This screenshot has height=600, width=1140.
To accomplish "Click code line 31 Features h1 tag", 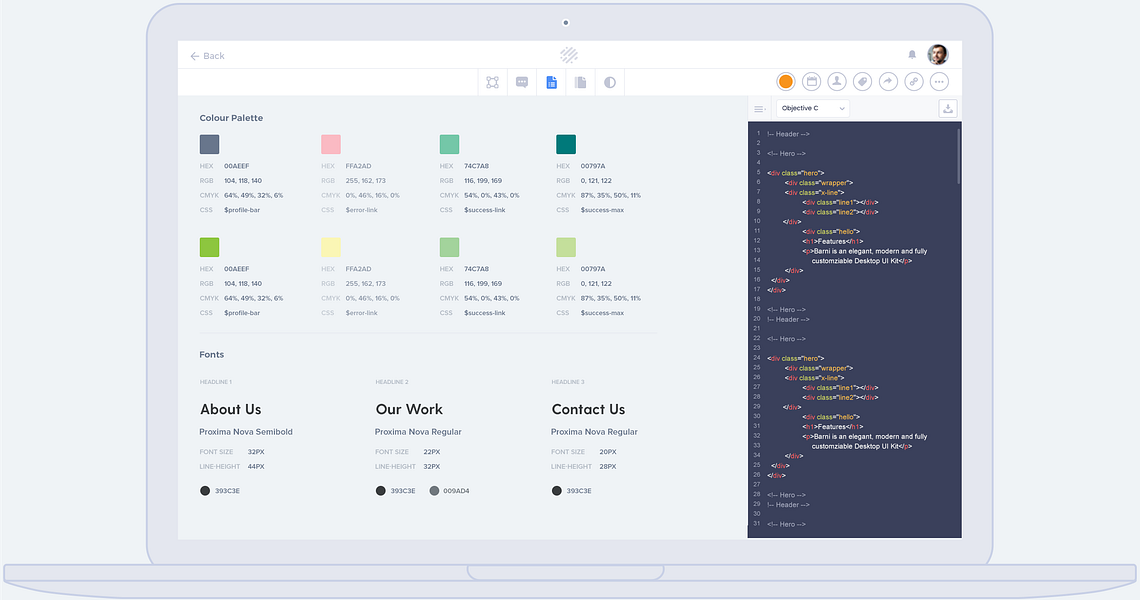I will point(832,427).
